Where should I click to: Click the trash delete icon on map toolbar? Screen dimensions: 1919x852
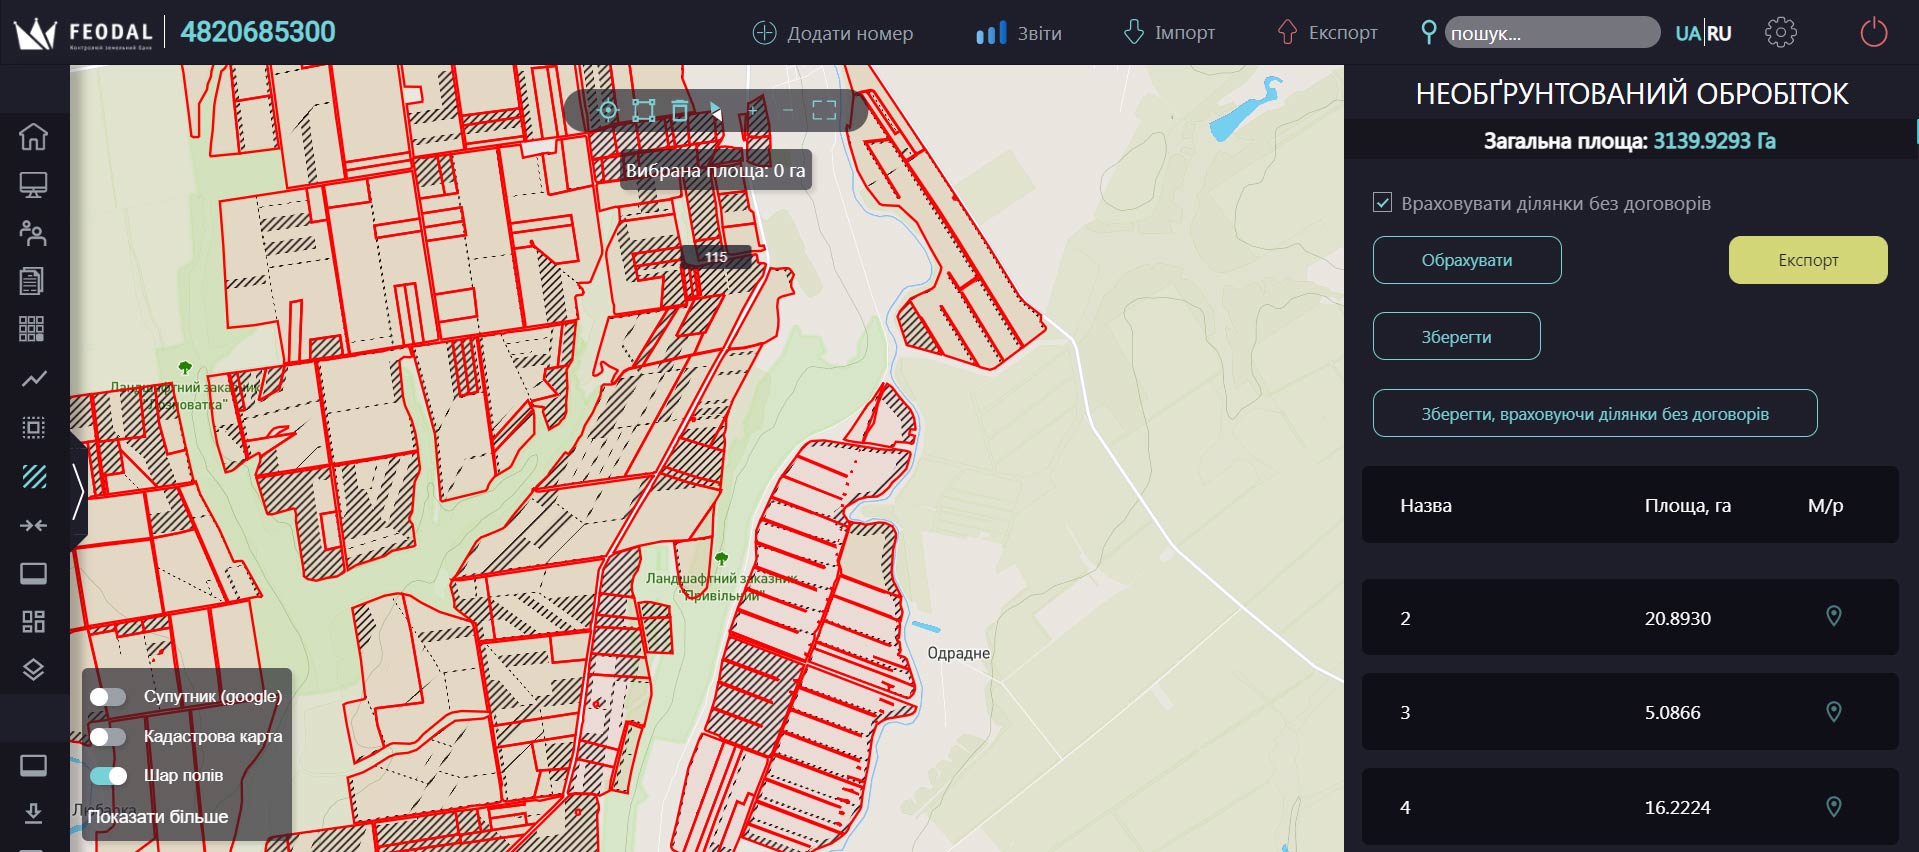[680, 110]
